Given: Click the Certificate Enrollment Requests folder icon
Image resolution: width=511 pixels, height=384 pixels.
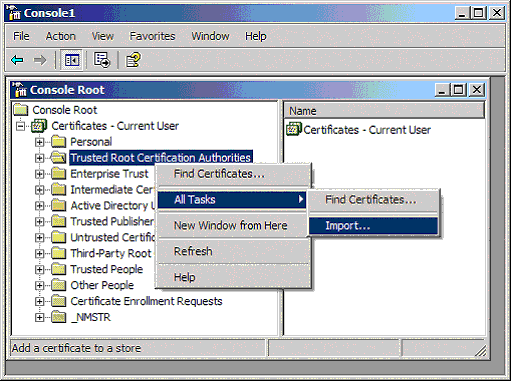Looking at the screenshot, I should (59, 301).
